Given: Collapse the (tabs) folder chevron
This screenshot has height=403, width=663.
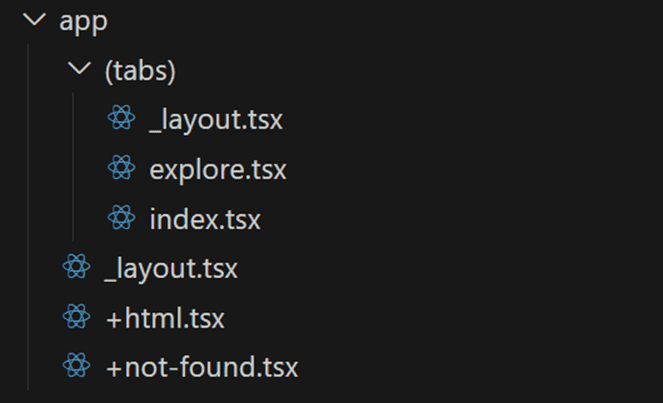Looking at the screenshot, I should tap(79, 69).
